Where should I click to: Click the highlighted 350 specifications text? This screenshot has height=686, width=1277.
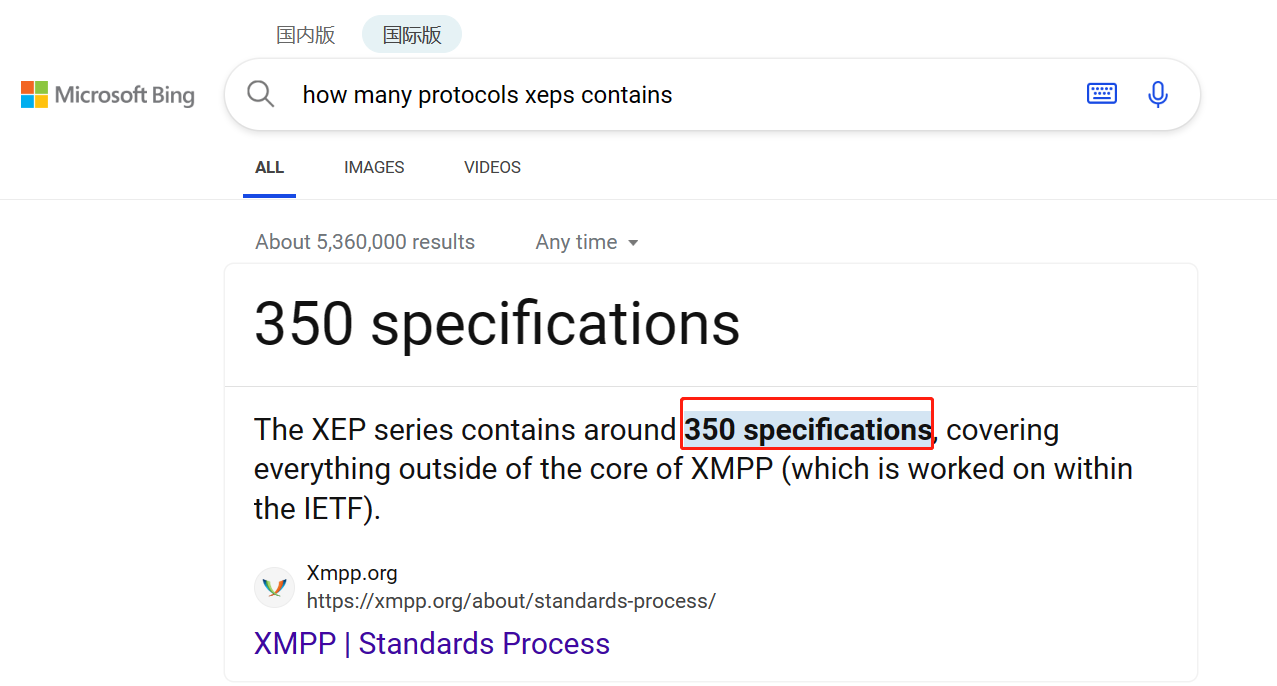click(x=808, y=429)
